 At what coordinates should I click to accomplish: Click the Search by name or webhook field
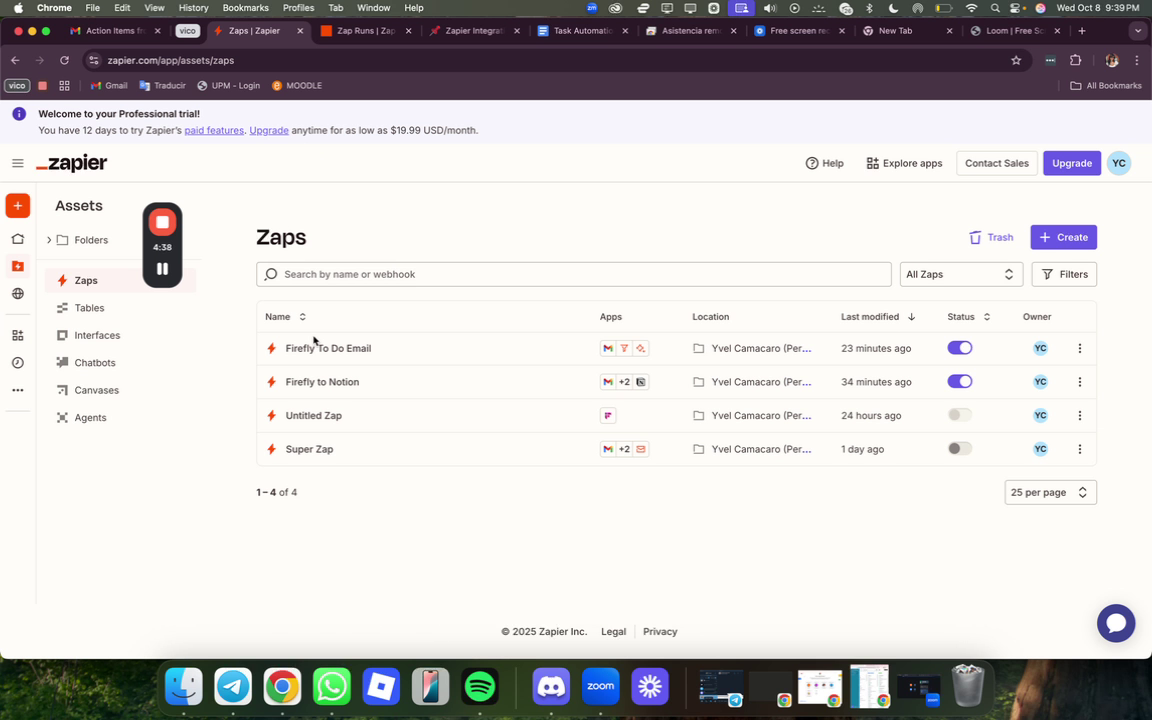(x=574, y=274)
